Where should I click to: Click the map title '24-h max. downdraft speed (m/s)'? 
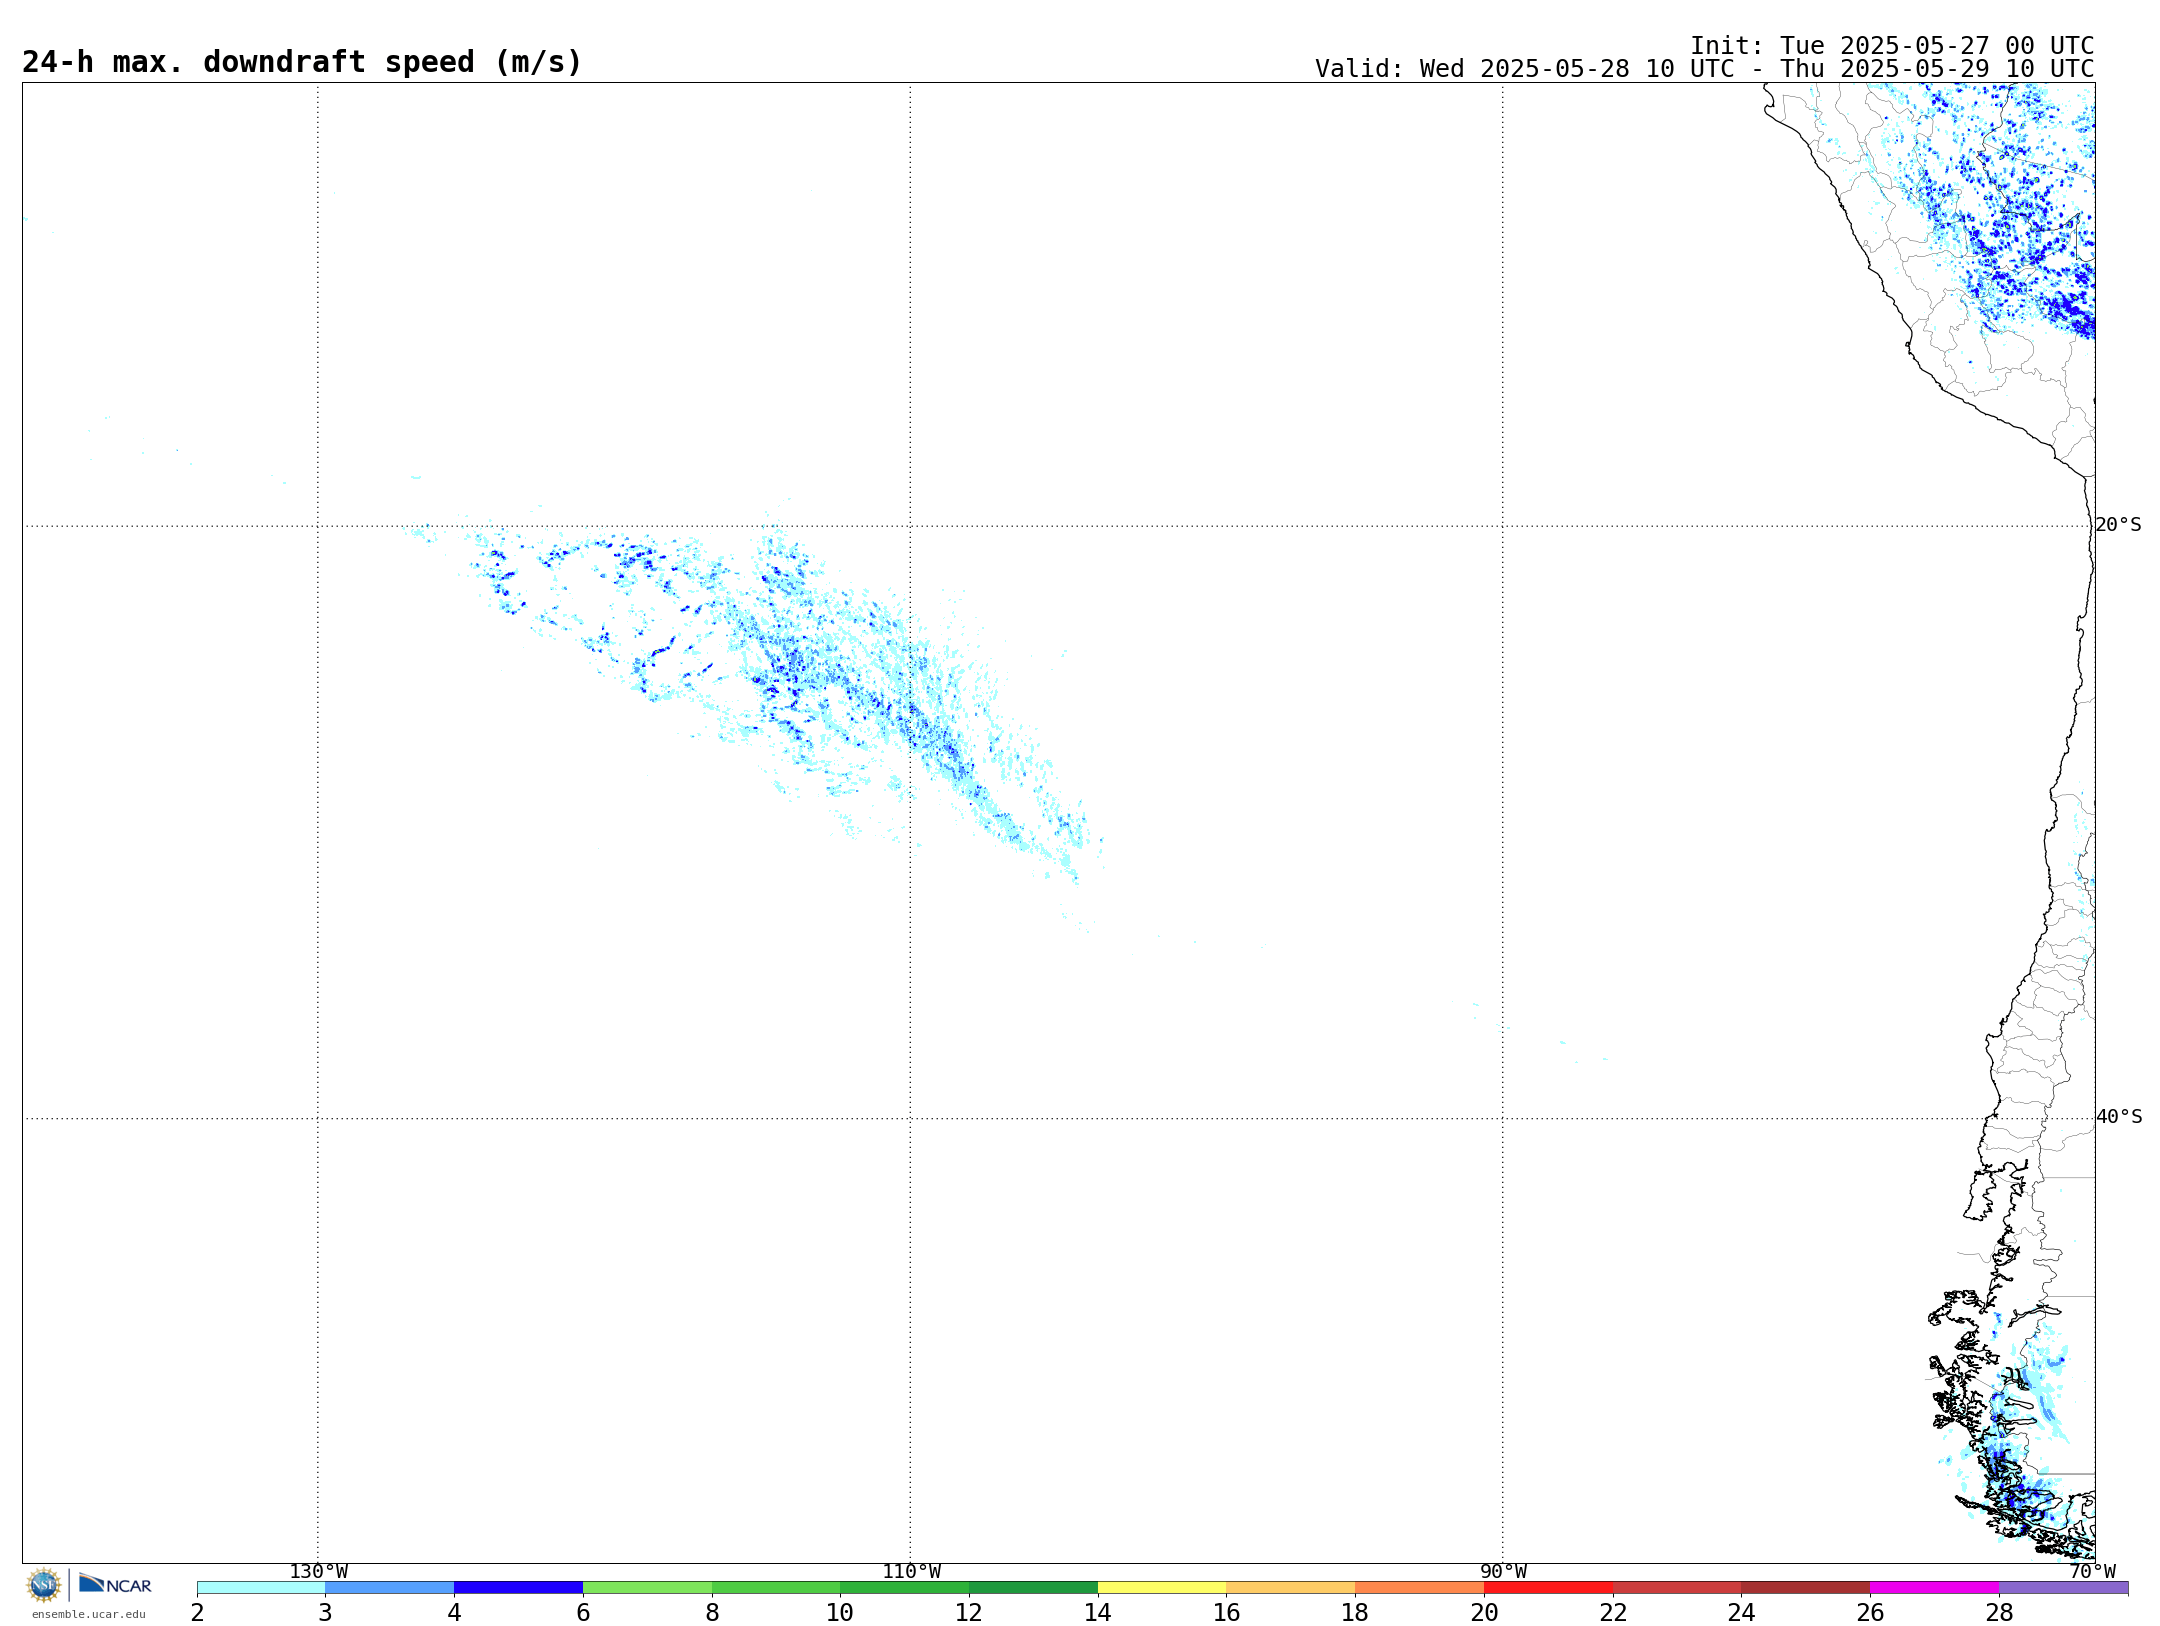tap(302, 62)
